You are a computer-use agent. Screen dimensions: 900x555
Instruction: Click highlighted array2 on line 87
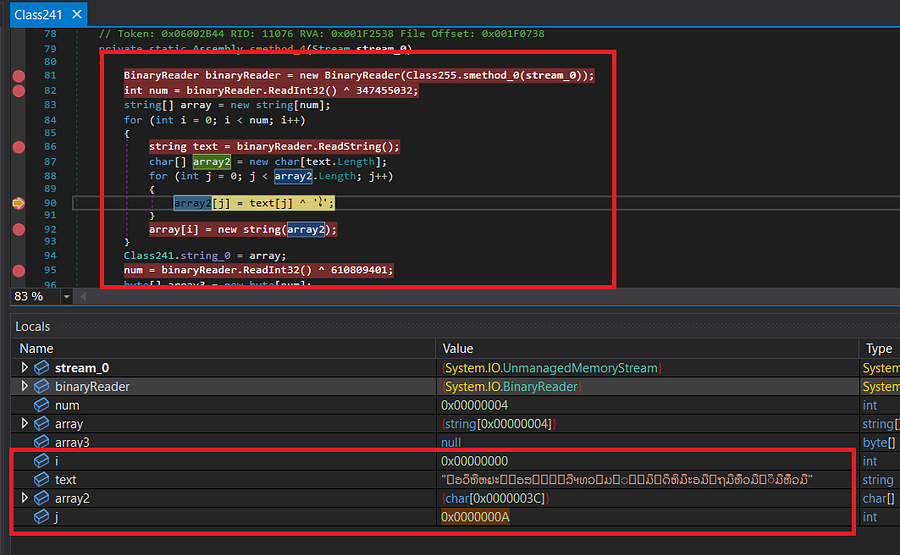[x=212, y=162]
